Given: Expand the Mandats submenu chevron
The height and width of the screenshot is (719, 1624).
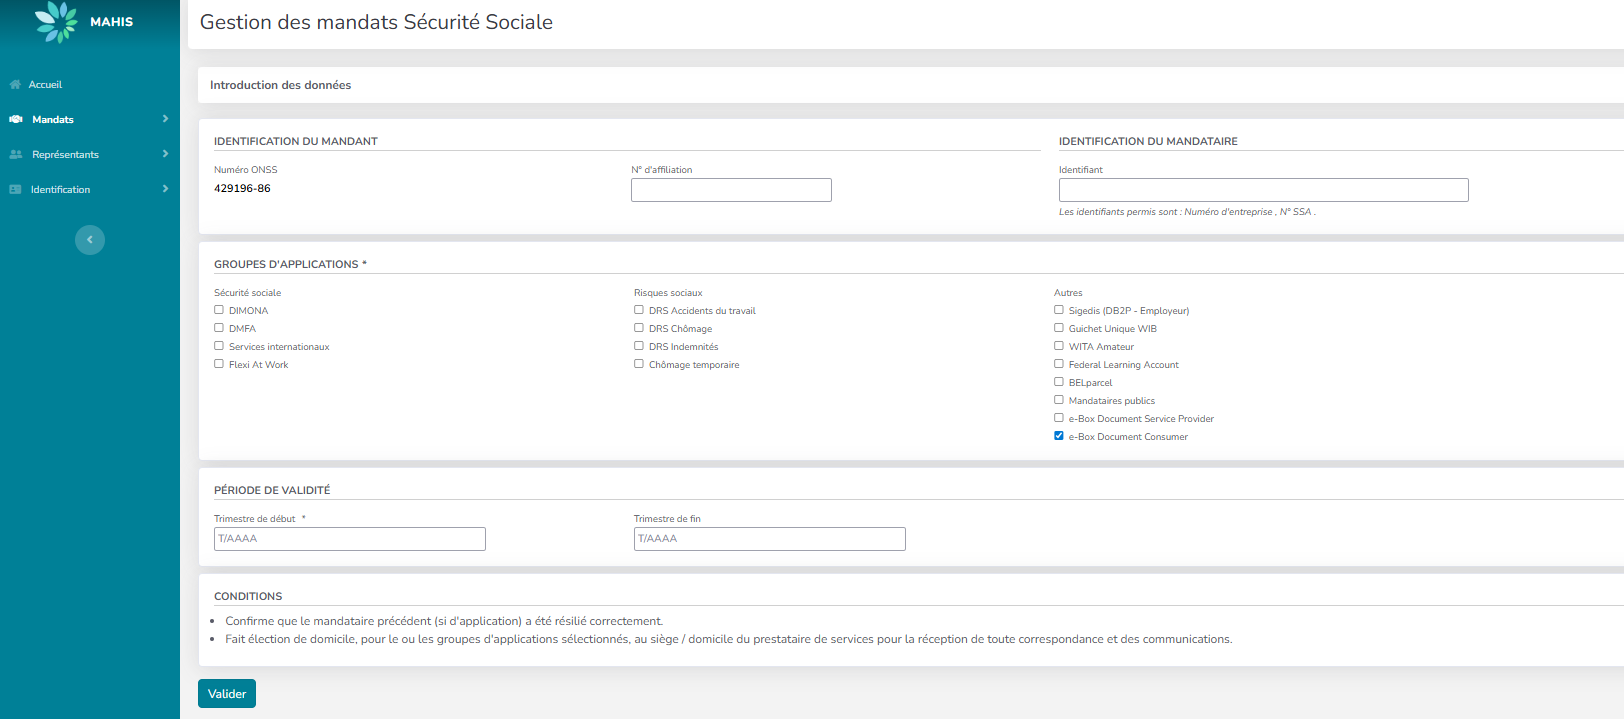Looking at the screenshot, I should click(165, 119).
